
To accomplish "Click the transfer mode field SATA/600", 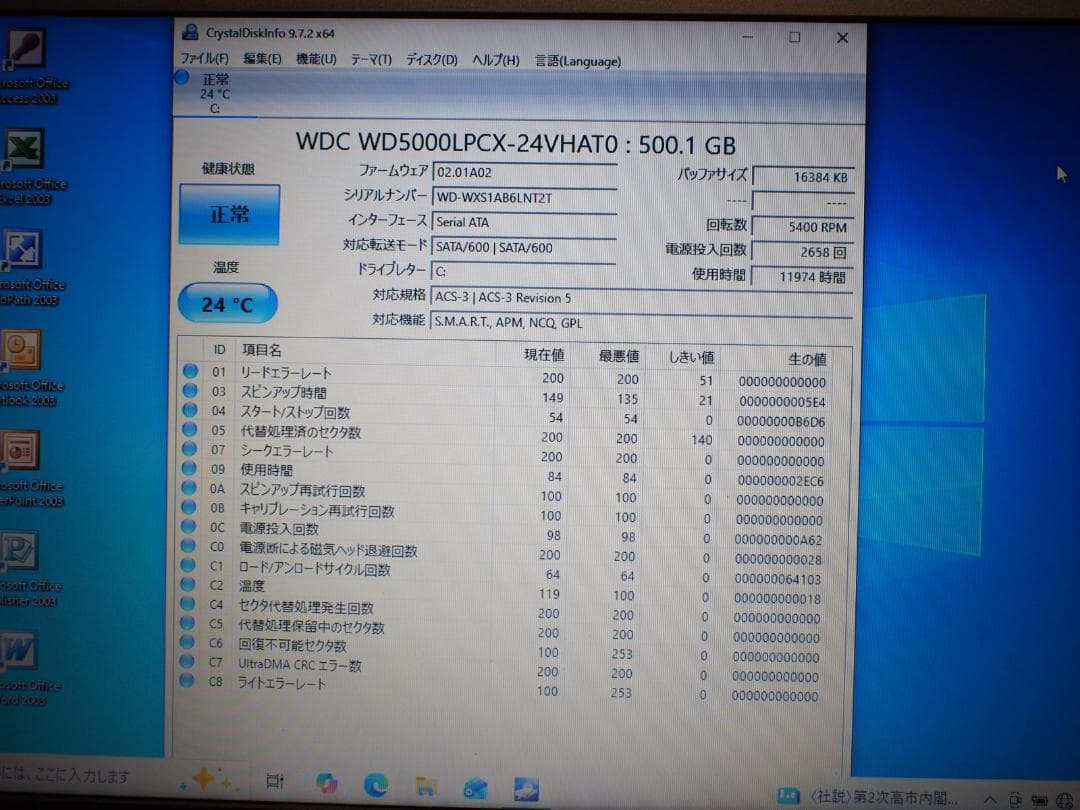I will click(523, 247).
